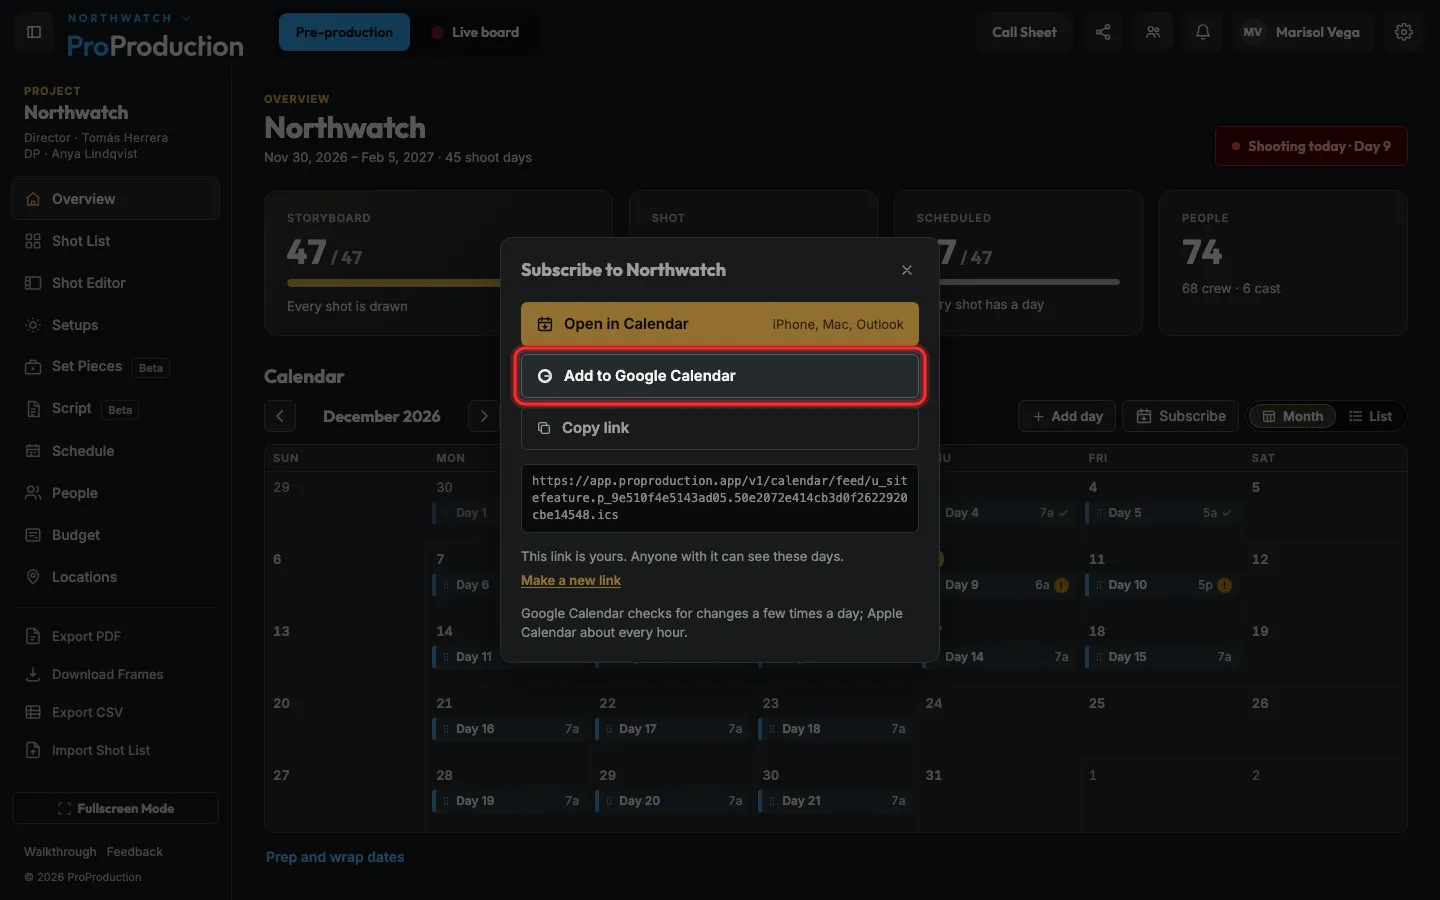Open Locations in sidebar
The height and width of the screenshot is (900, 1440).
(116, 577)
